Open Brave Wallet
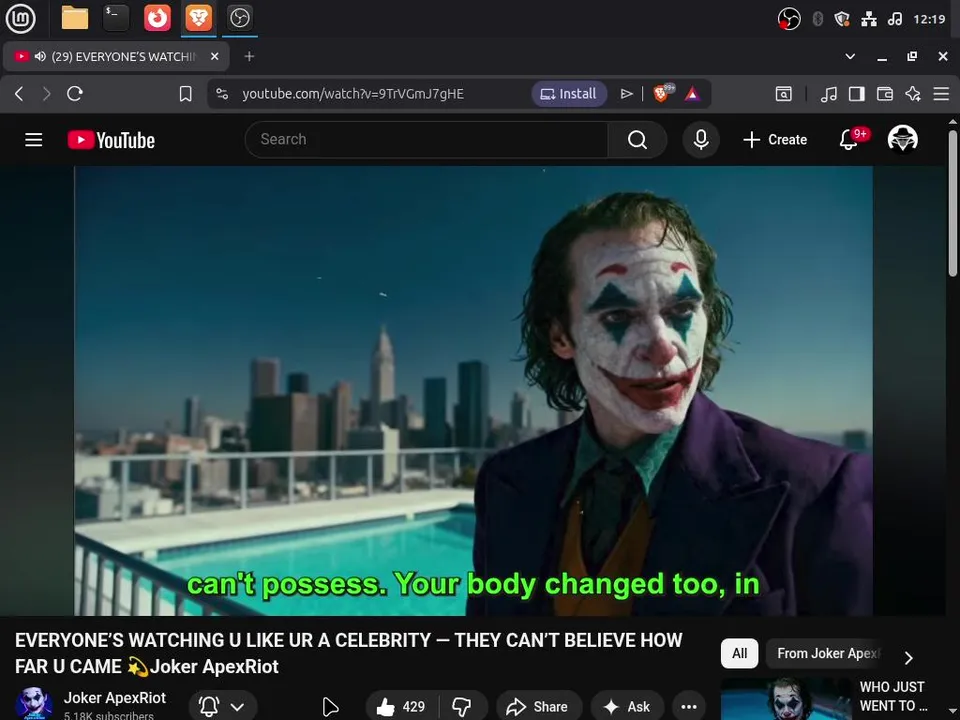Viewport: 960px width, 720px height. 885,94
